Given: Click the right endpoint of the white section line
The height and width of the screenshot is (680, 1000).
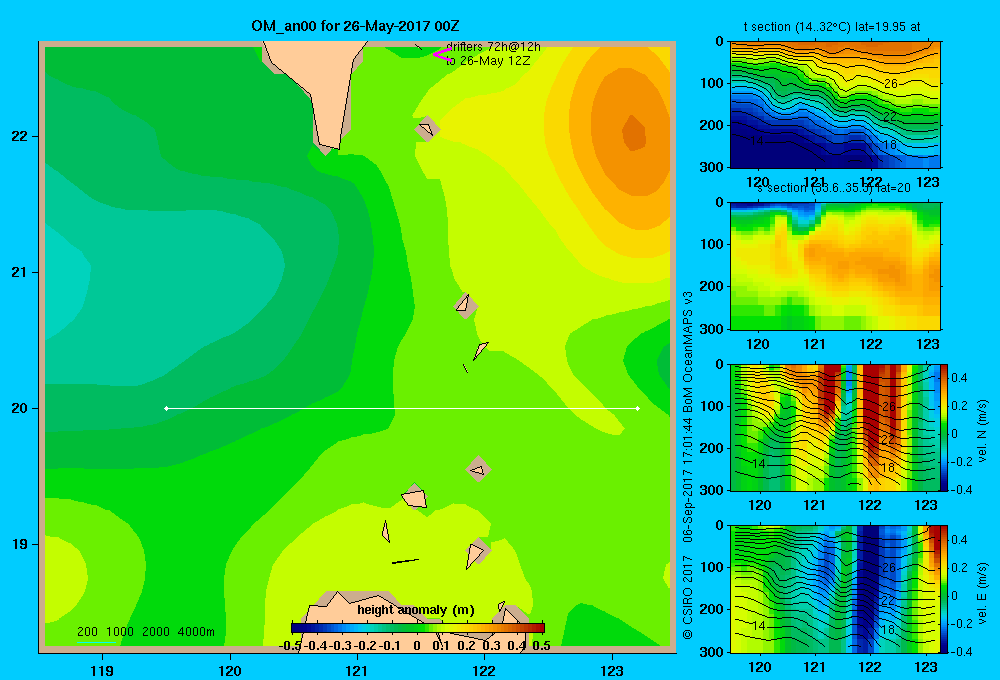Looking at the screenshot, I should pyautogui.click(x=638, y=408).
